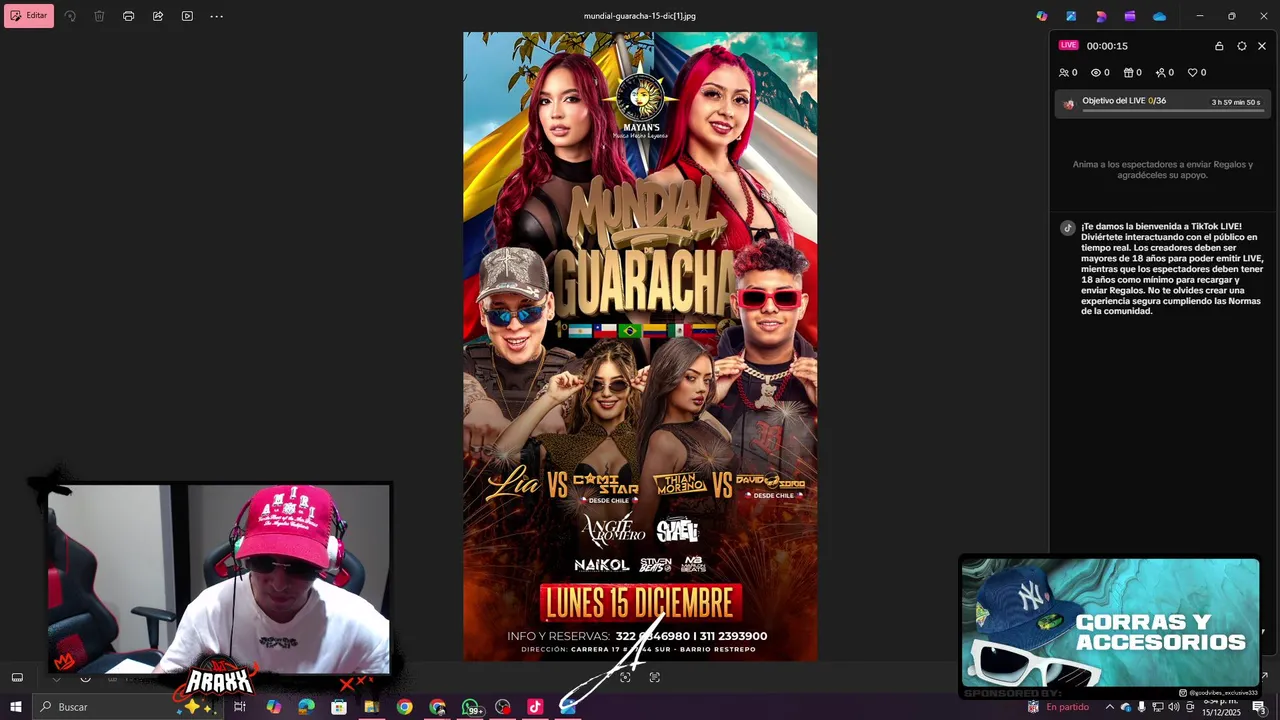Open the Objetivo del LIVE goal card
Viewport: 1280px width, 720px height.
pos(1162,104)
